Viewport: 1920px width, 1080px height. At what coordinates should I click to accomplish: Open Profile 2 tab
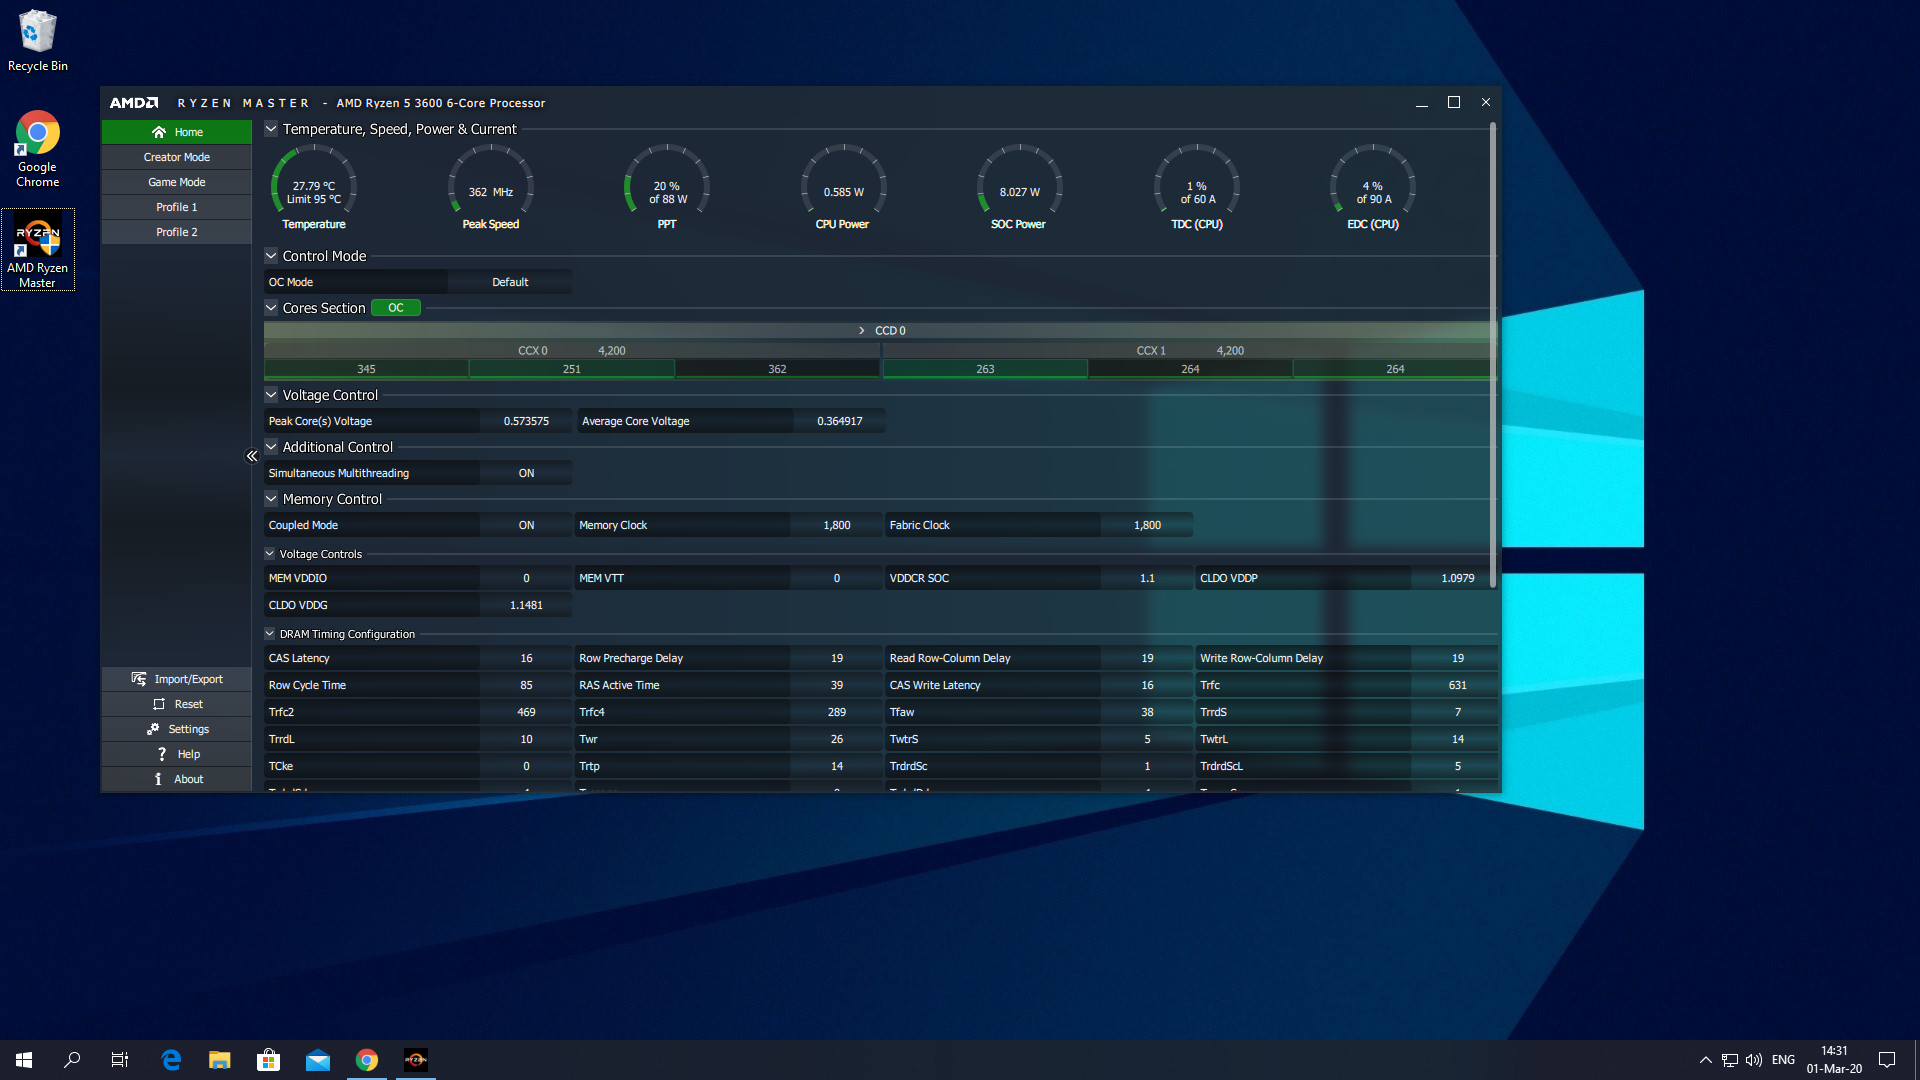[176, 232]
